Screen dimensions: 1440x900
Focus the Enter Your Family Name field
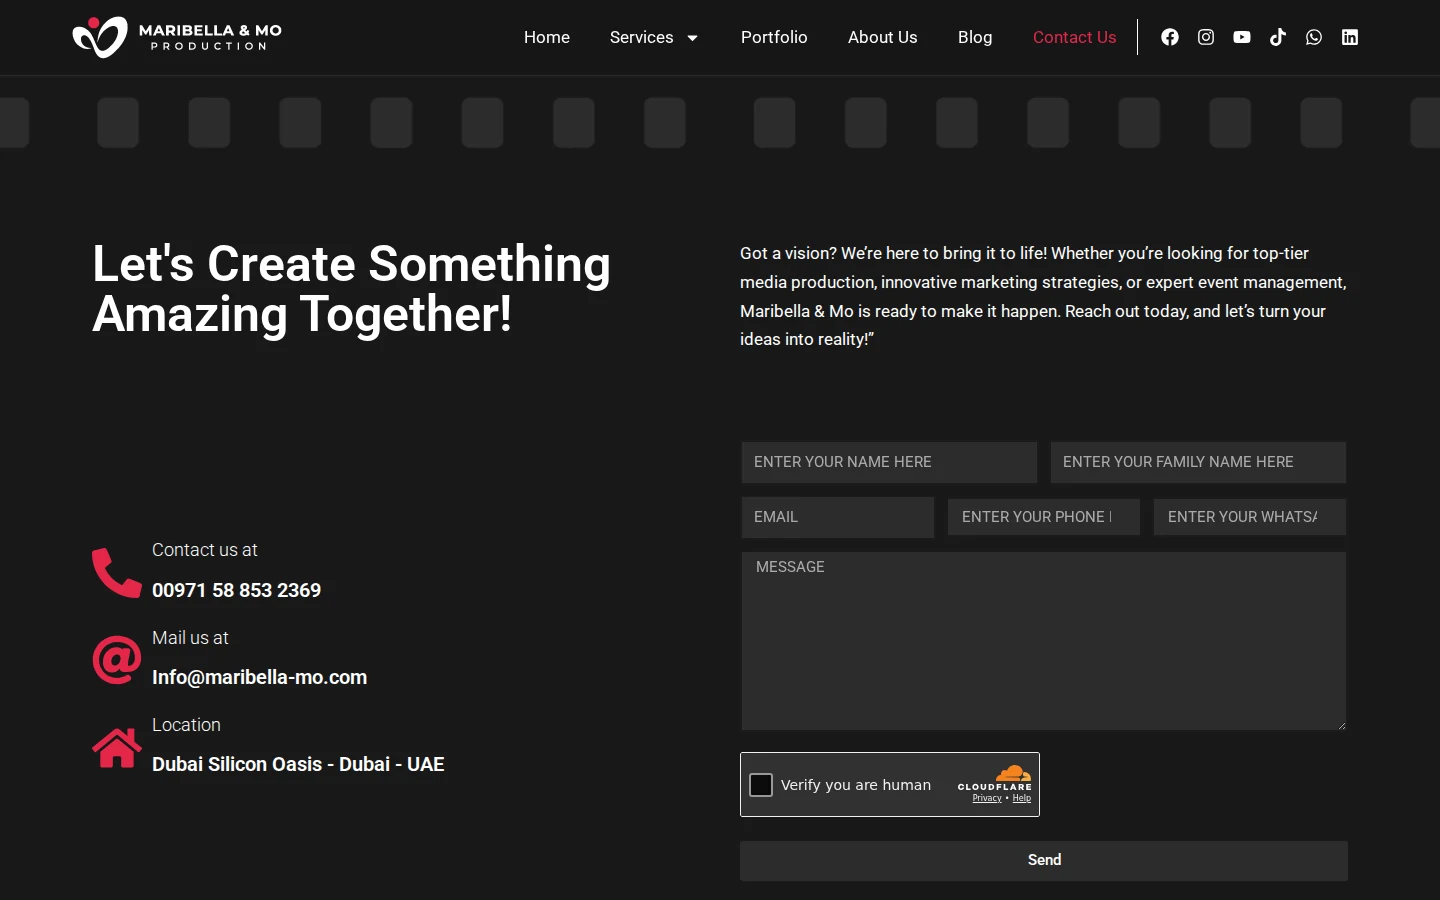point(1198,462)
